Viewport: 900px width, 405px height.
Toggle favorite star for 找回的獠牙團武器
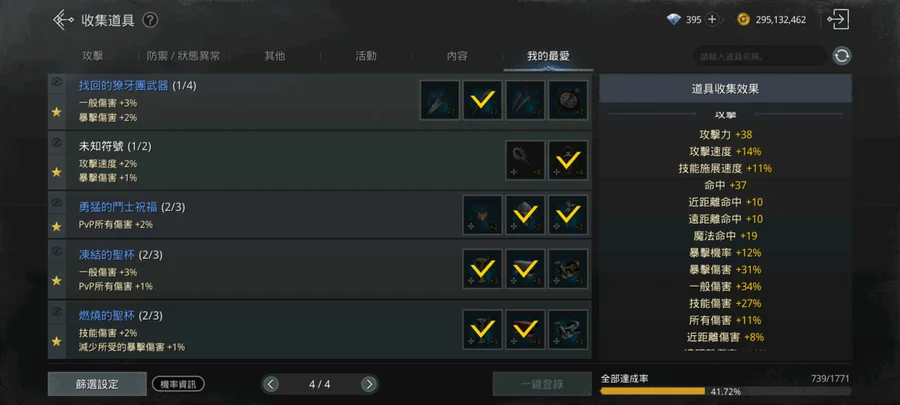[x=56, y=112]
